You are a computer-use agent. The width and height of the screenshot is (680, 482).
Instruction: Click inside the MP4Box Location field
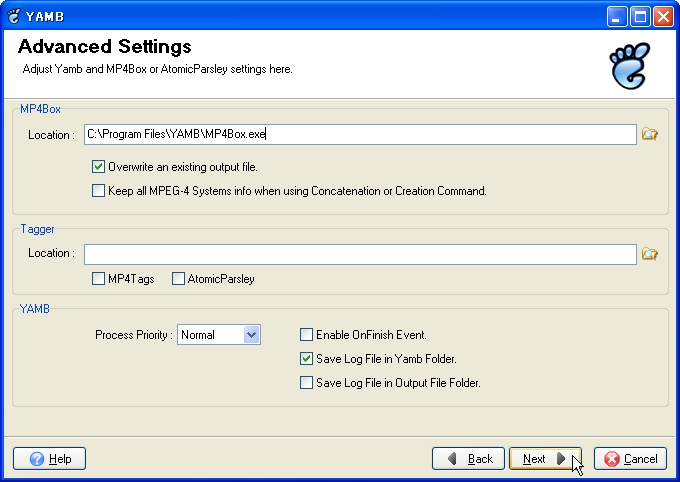click(x=360, y=134)
